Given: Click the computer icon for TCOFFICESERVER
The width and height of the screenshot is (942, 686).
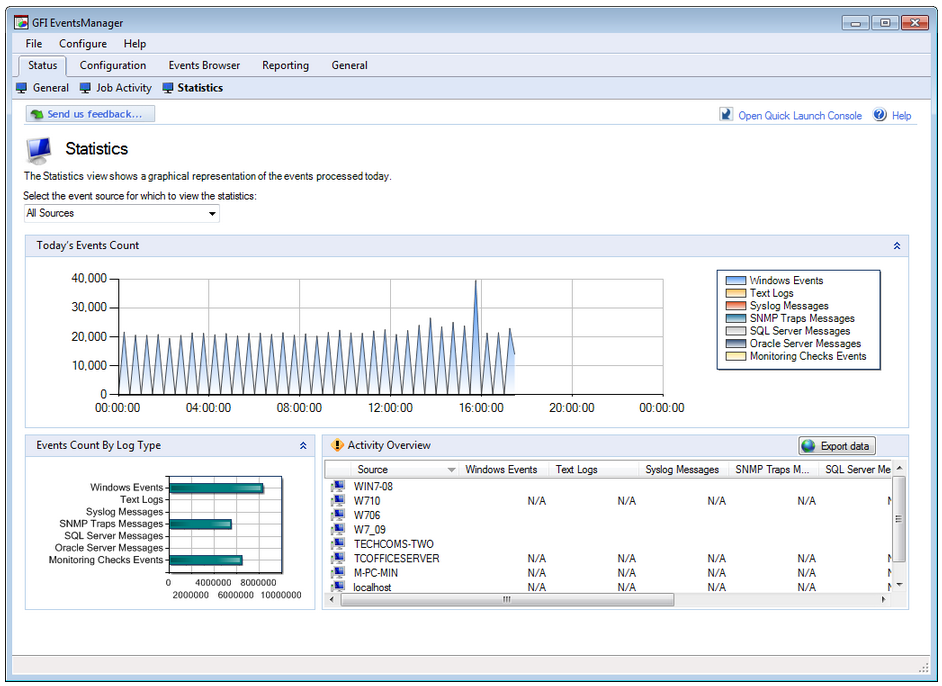Looking at the screenshot, I should tap(338, 558).
